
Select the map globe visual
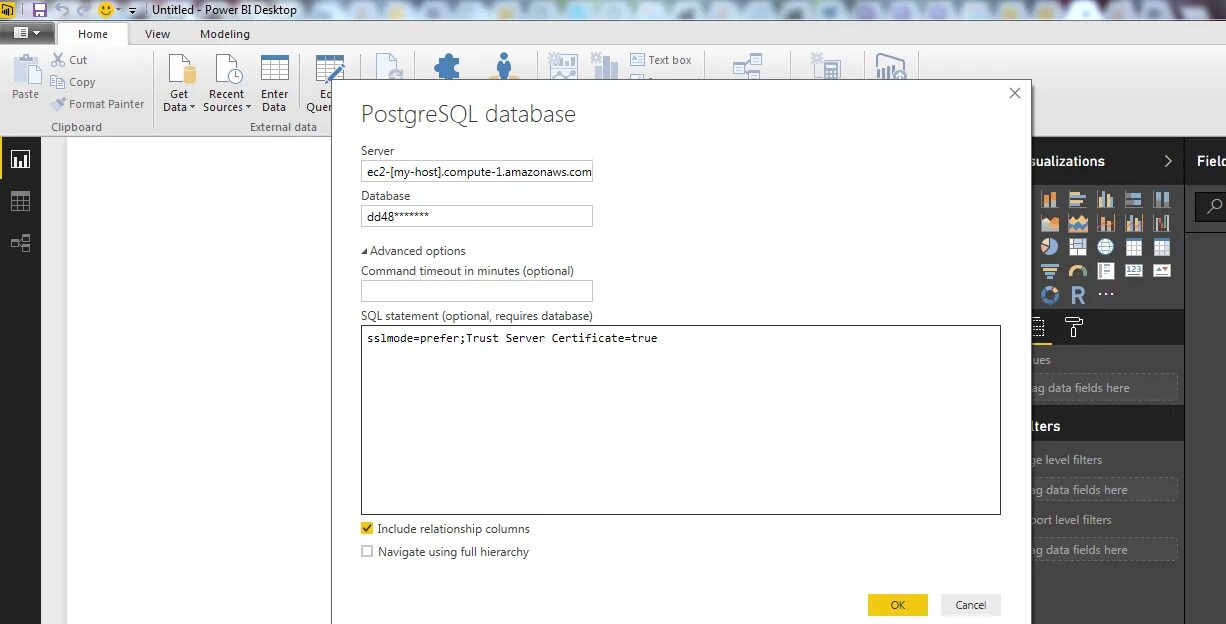click(x=1106, y=247)
